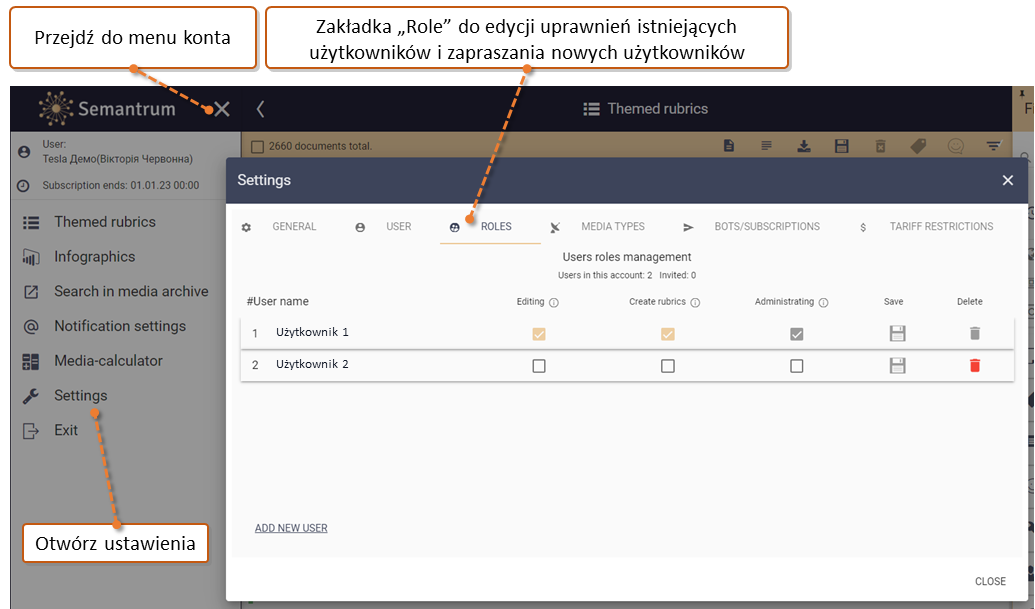Toggle Editing checkbox for Użytkownik 1

(539, 334)
